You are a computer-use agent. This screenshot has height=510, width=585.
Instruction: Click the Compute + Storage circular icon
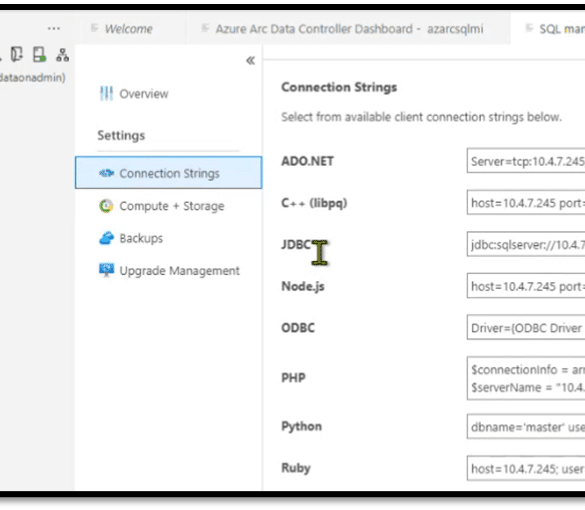click(x=106, y=206)
